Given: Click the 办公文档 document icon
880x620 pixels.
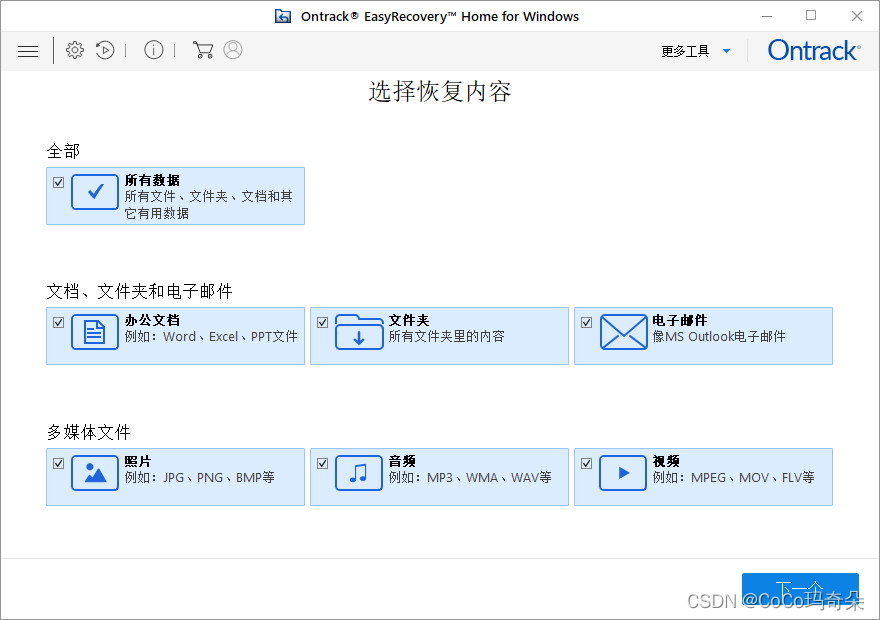Looking at the screenshot, I should tap(95, 332).
